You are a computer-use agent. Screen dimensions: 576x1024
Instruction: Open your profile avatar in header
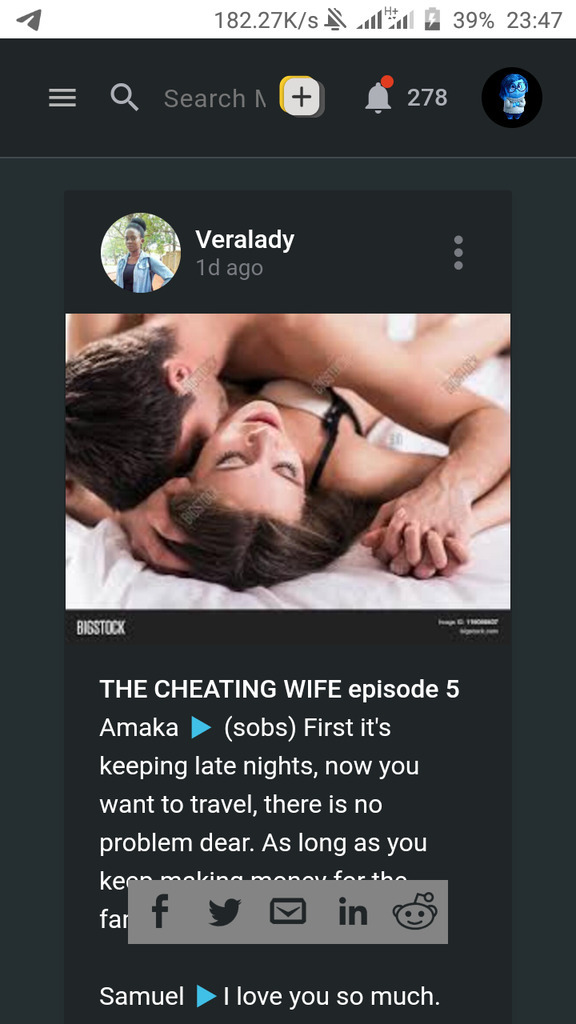tap(512, 97)
